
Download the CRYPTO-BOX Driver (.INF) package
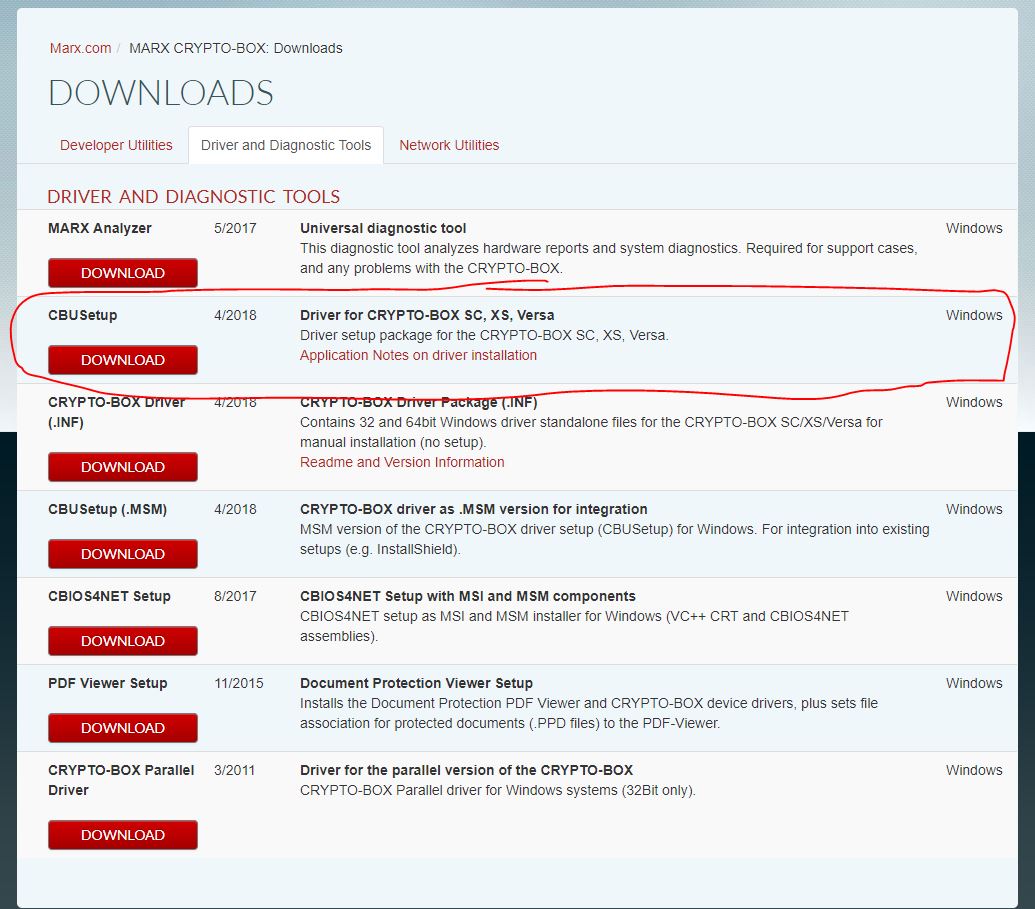(123, 467)
